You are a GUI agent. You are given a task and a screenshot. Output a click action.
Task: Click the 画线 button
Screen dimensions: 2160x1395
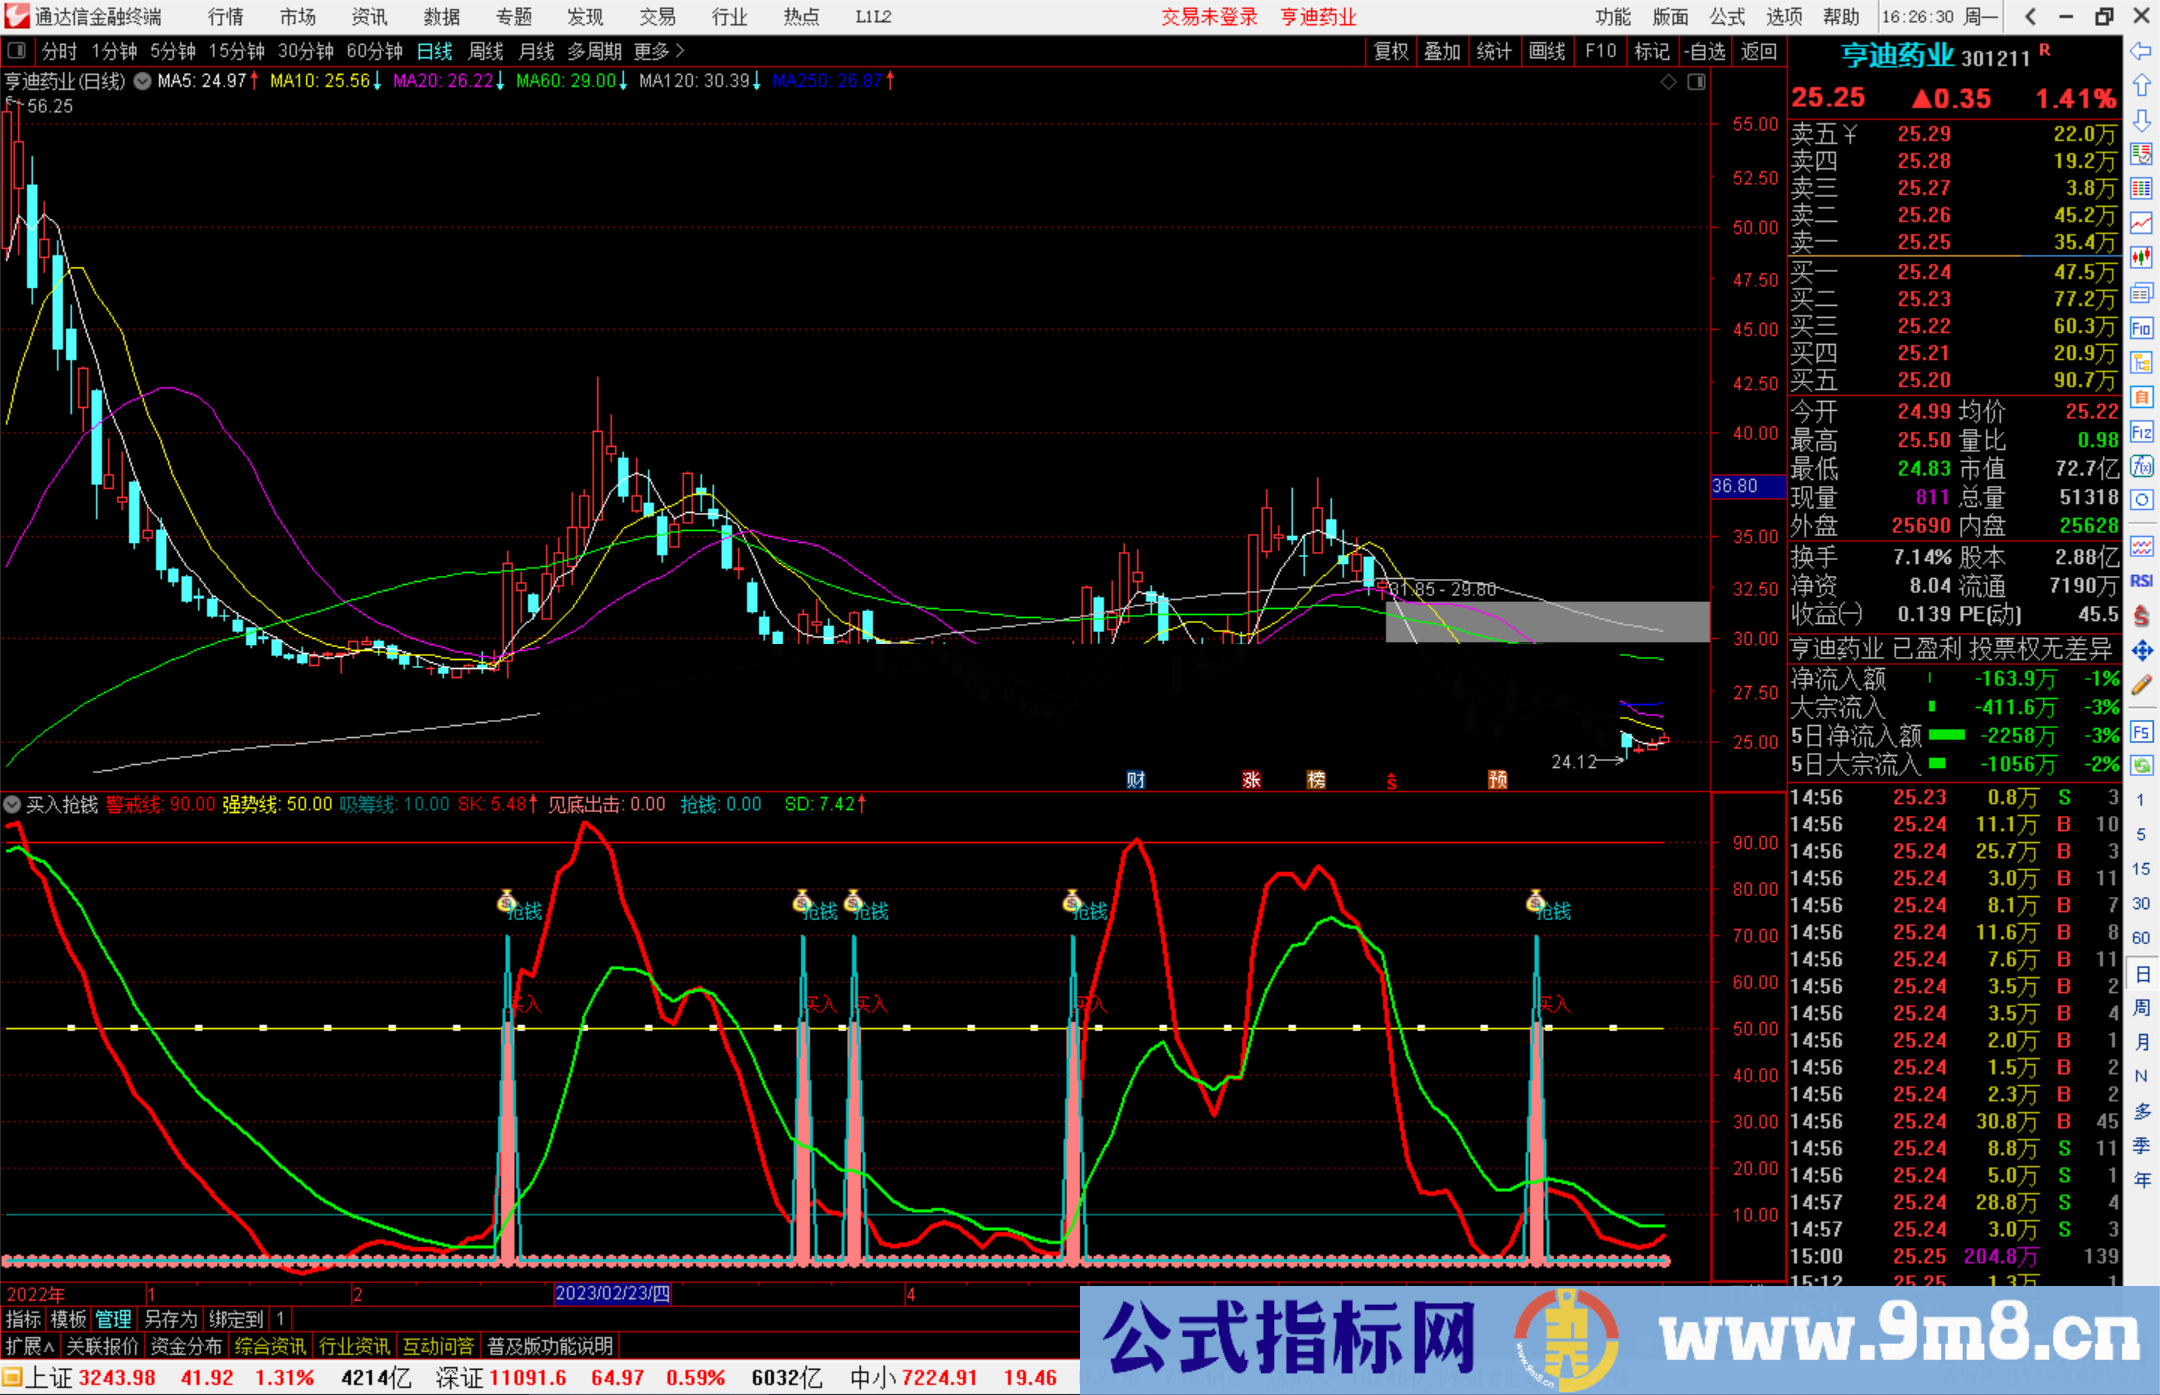coord(1547,51)
